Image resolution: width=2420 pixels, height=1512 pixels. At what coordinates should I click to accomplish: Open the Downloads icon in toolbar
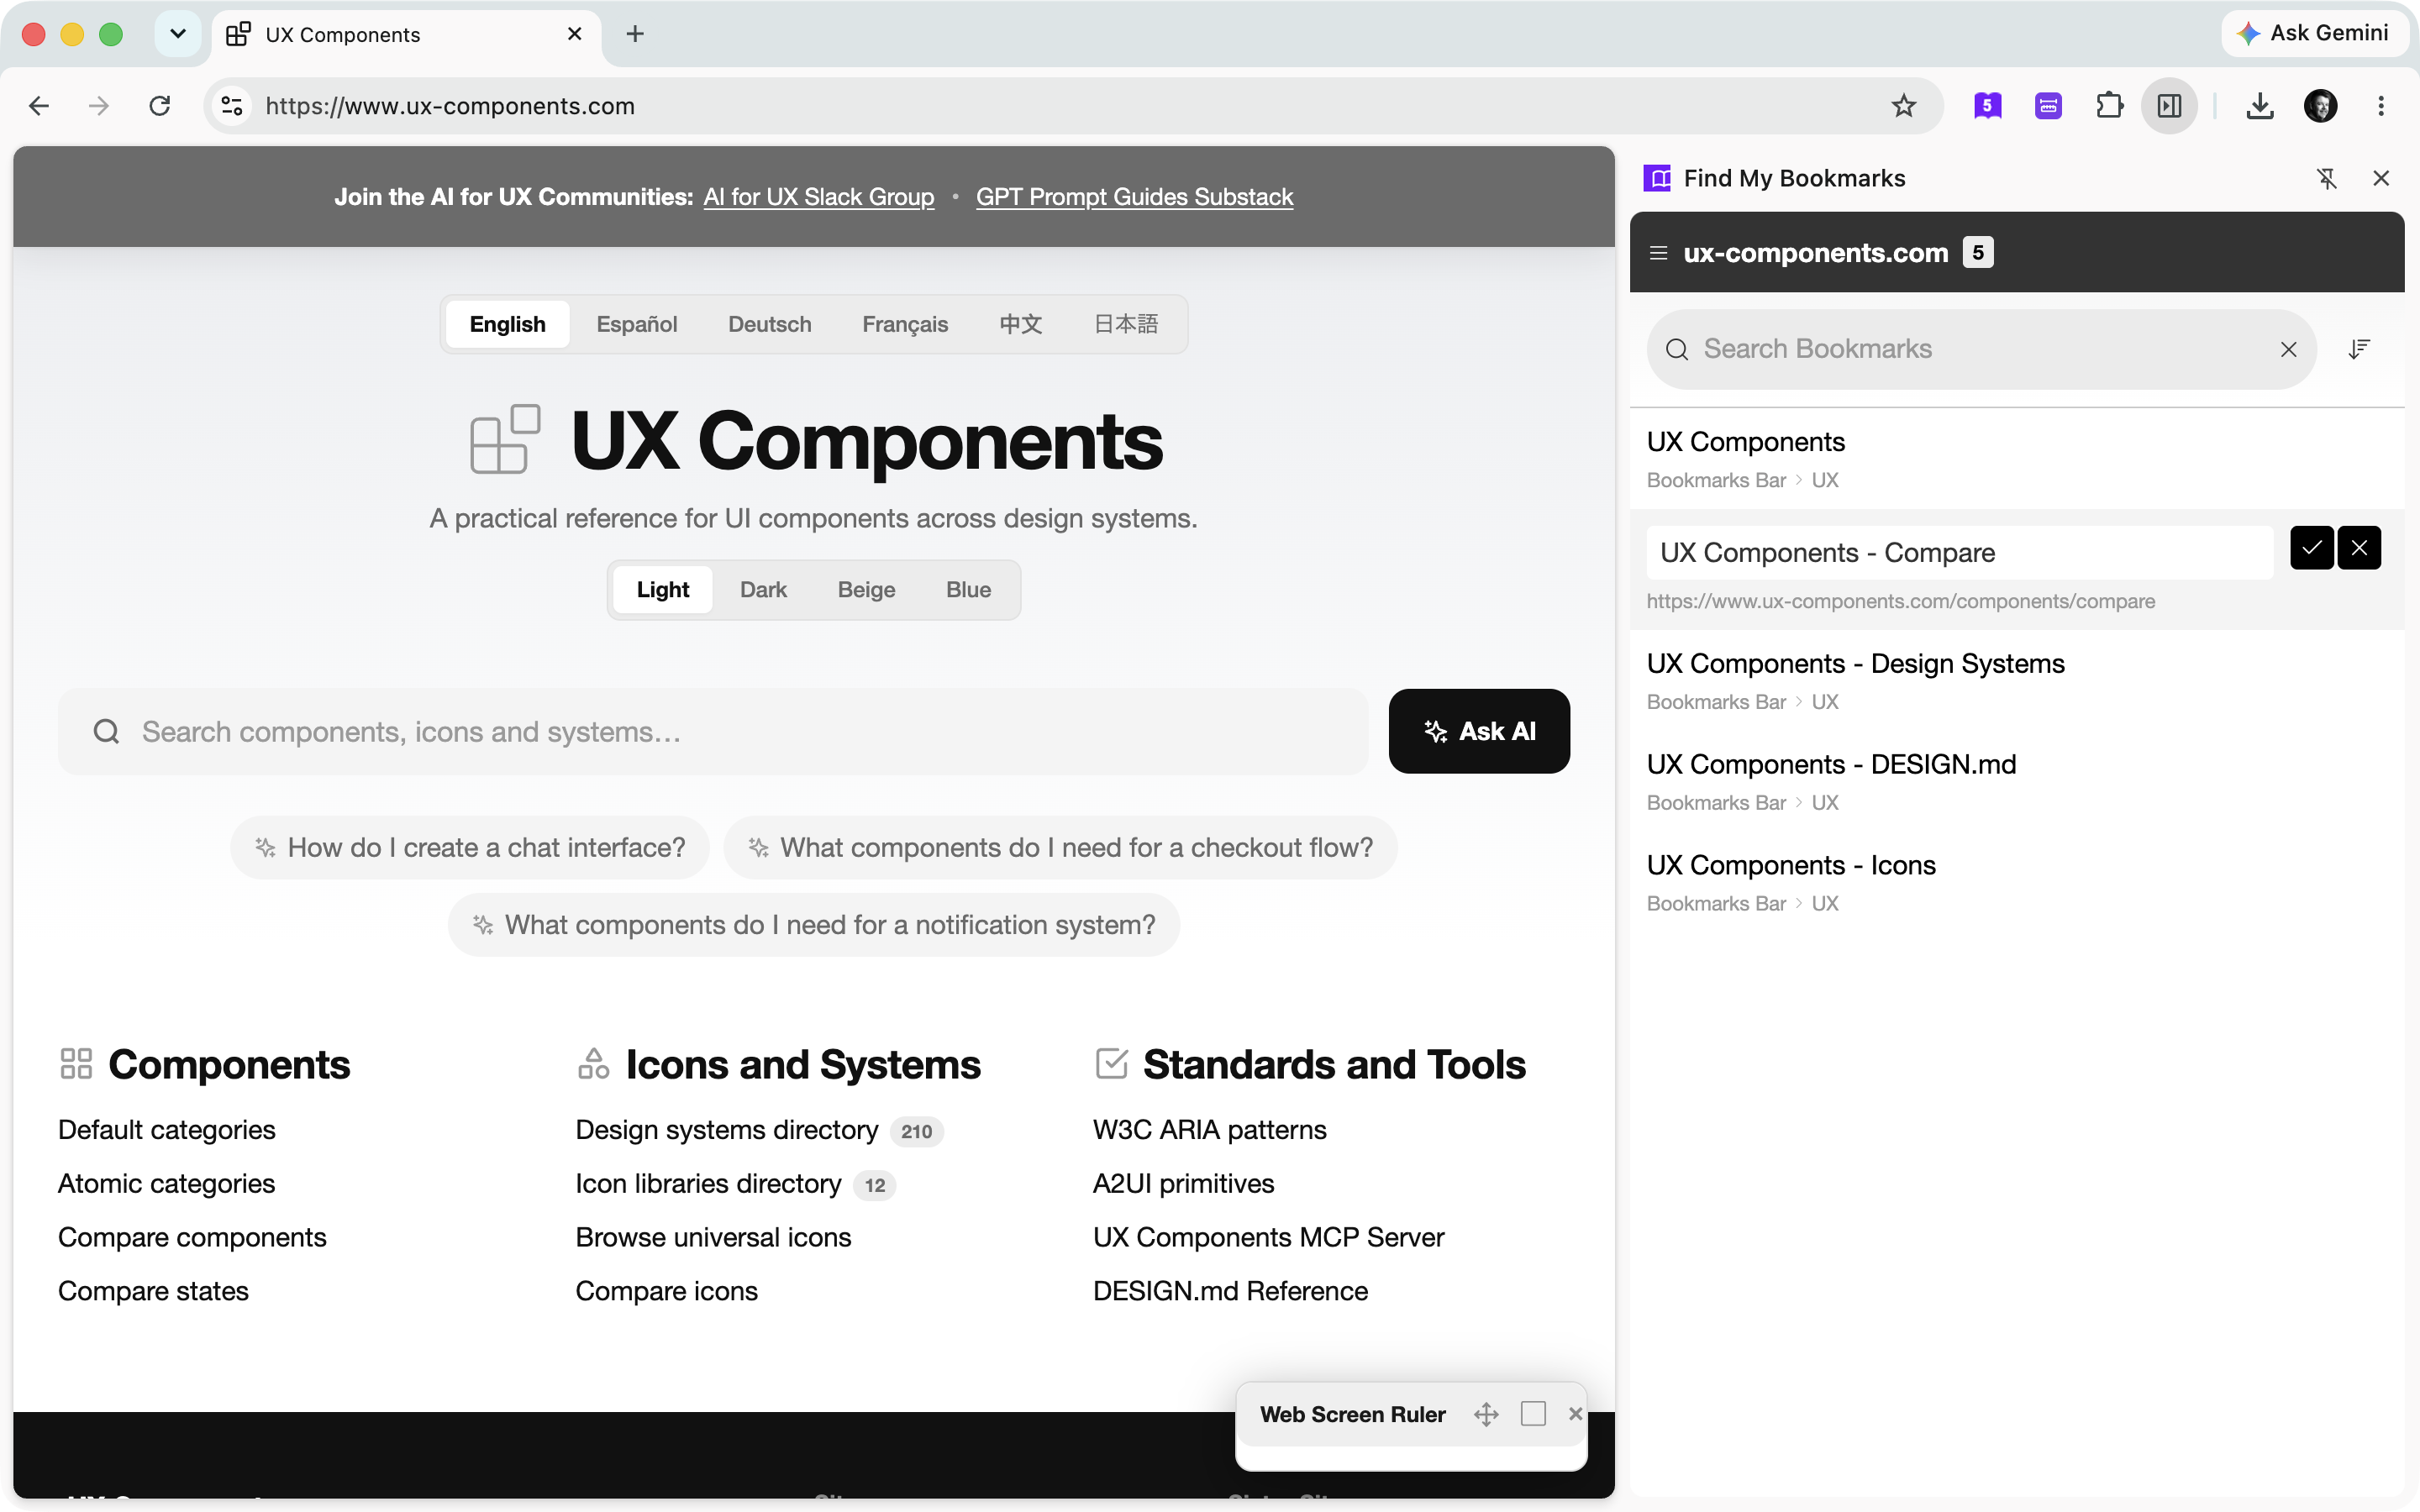(2260, 106)
